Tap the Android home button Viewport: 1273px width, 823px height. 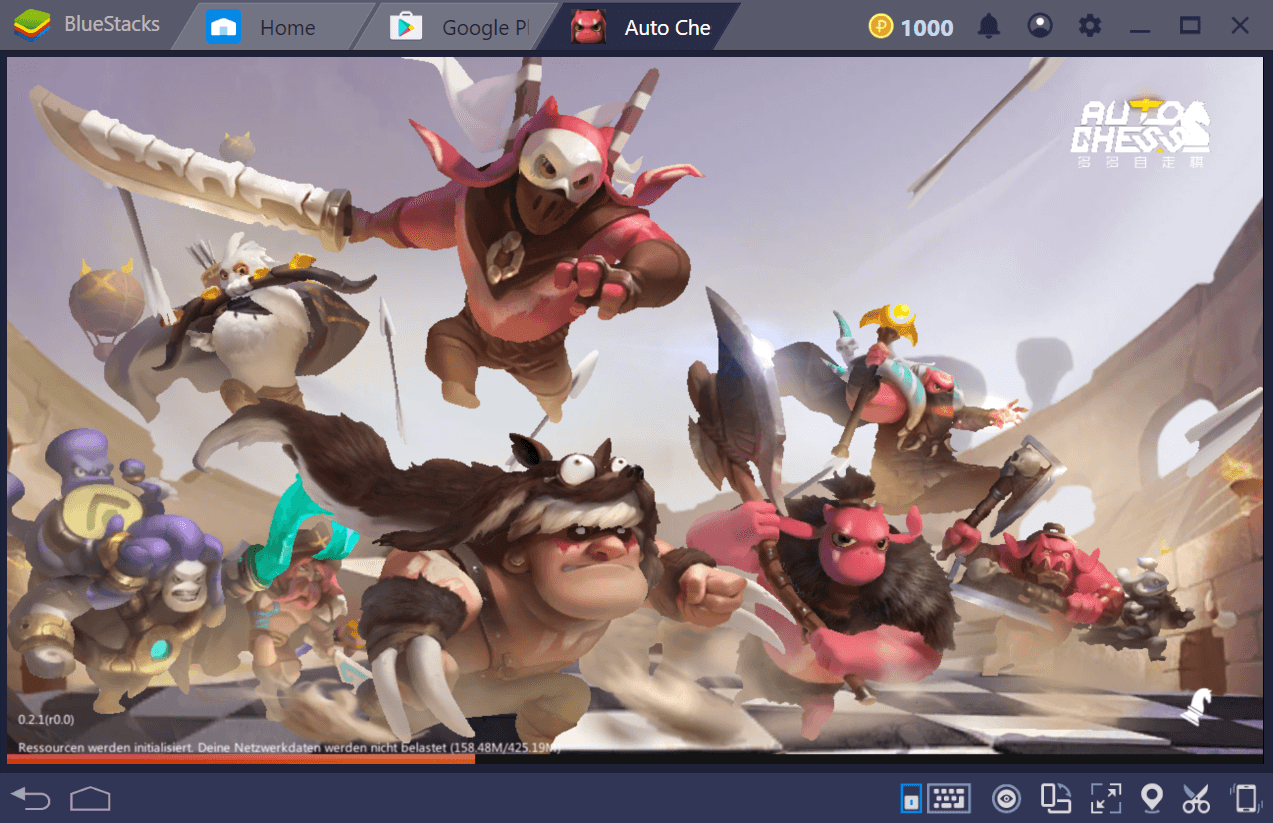90,798
